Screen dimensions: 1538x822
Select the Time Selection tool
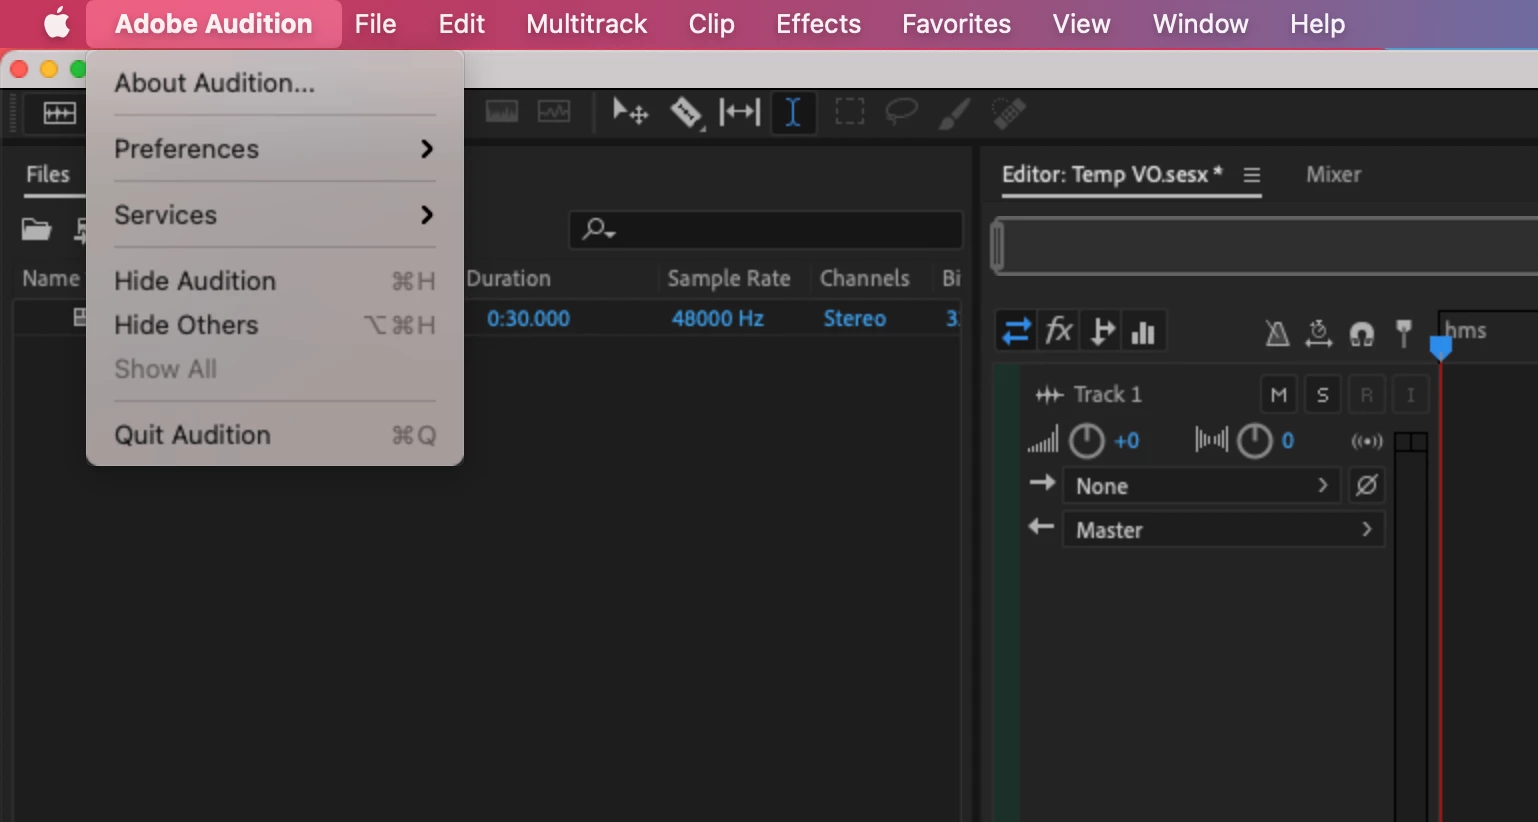[793, 112]
